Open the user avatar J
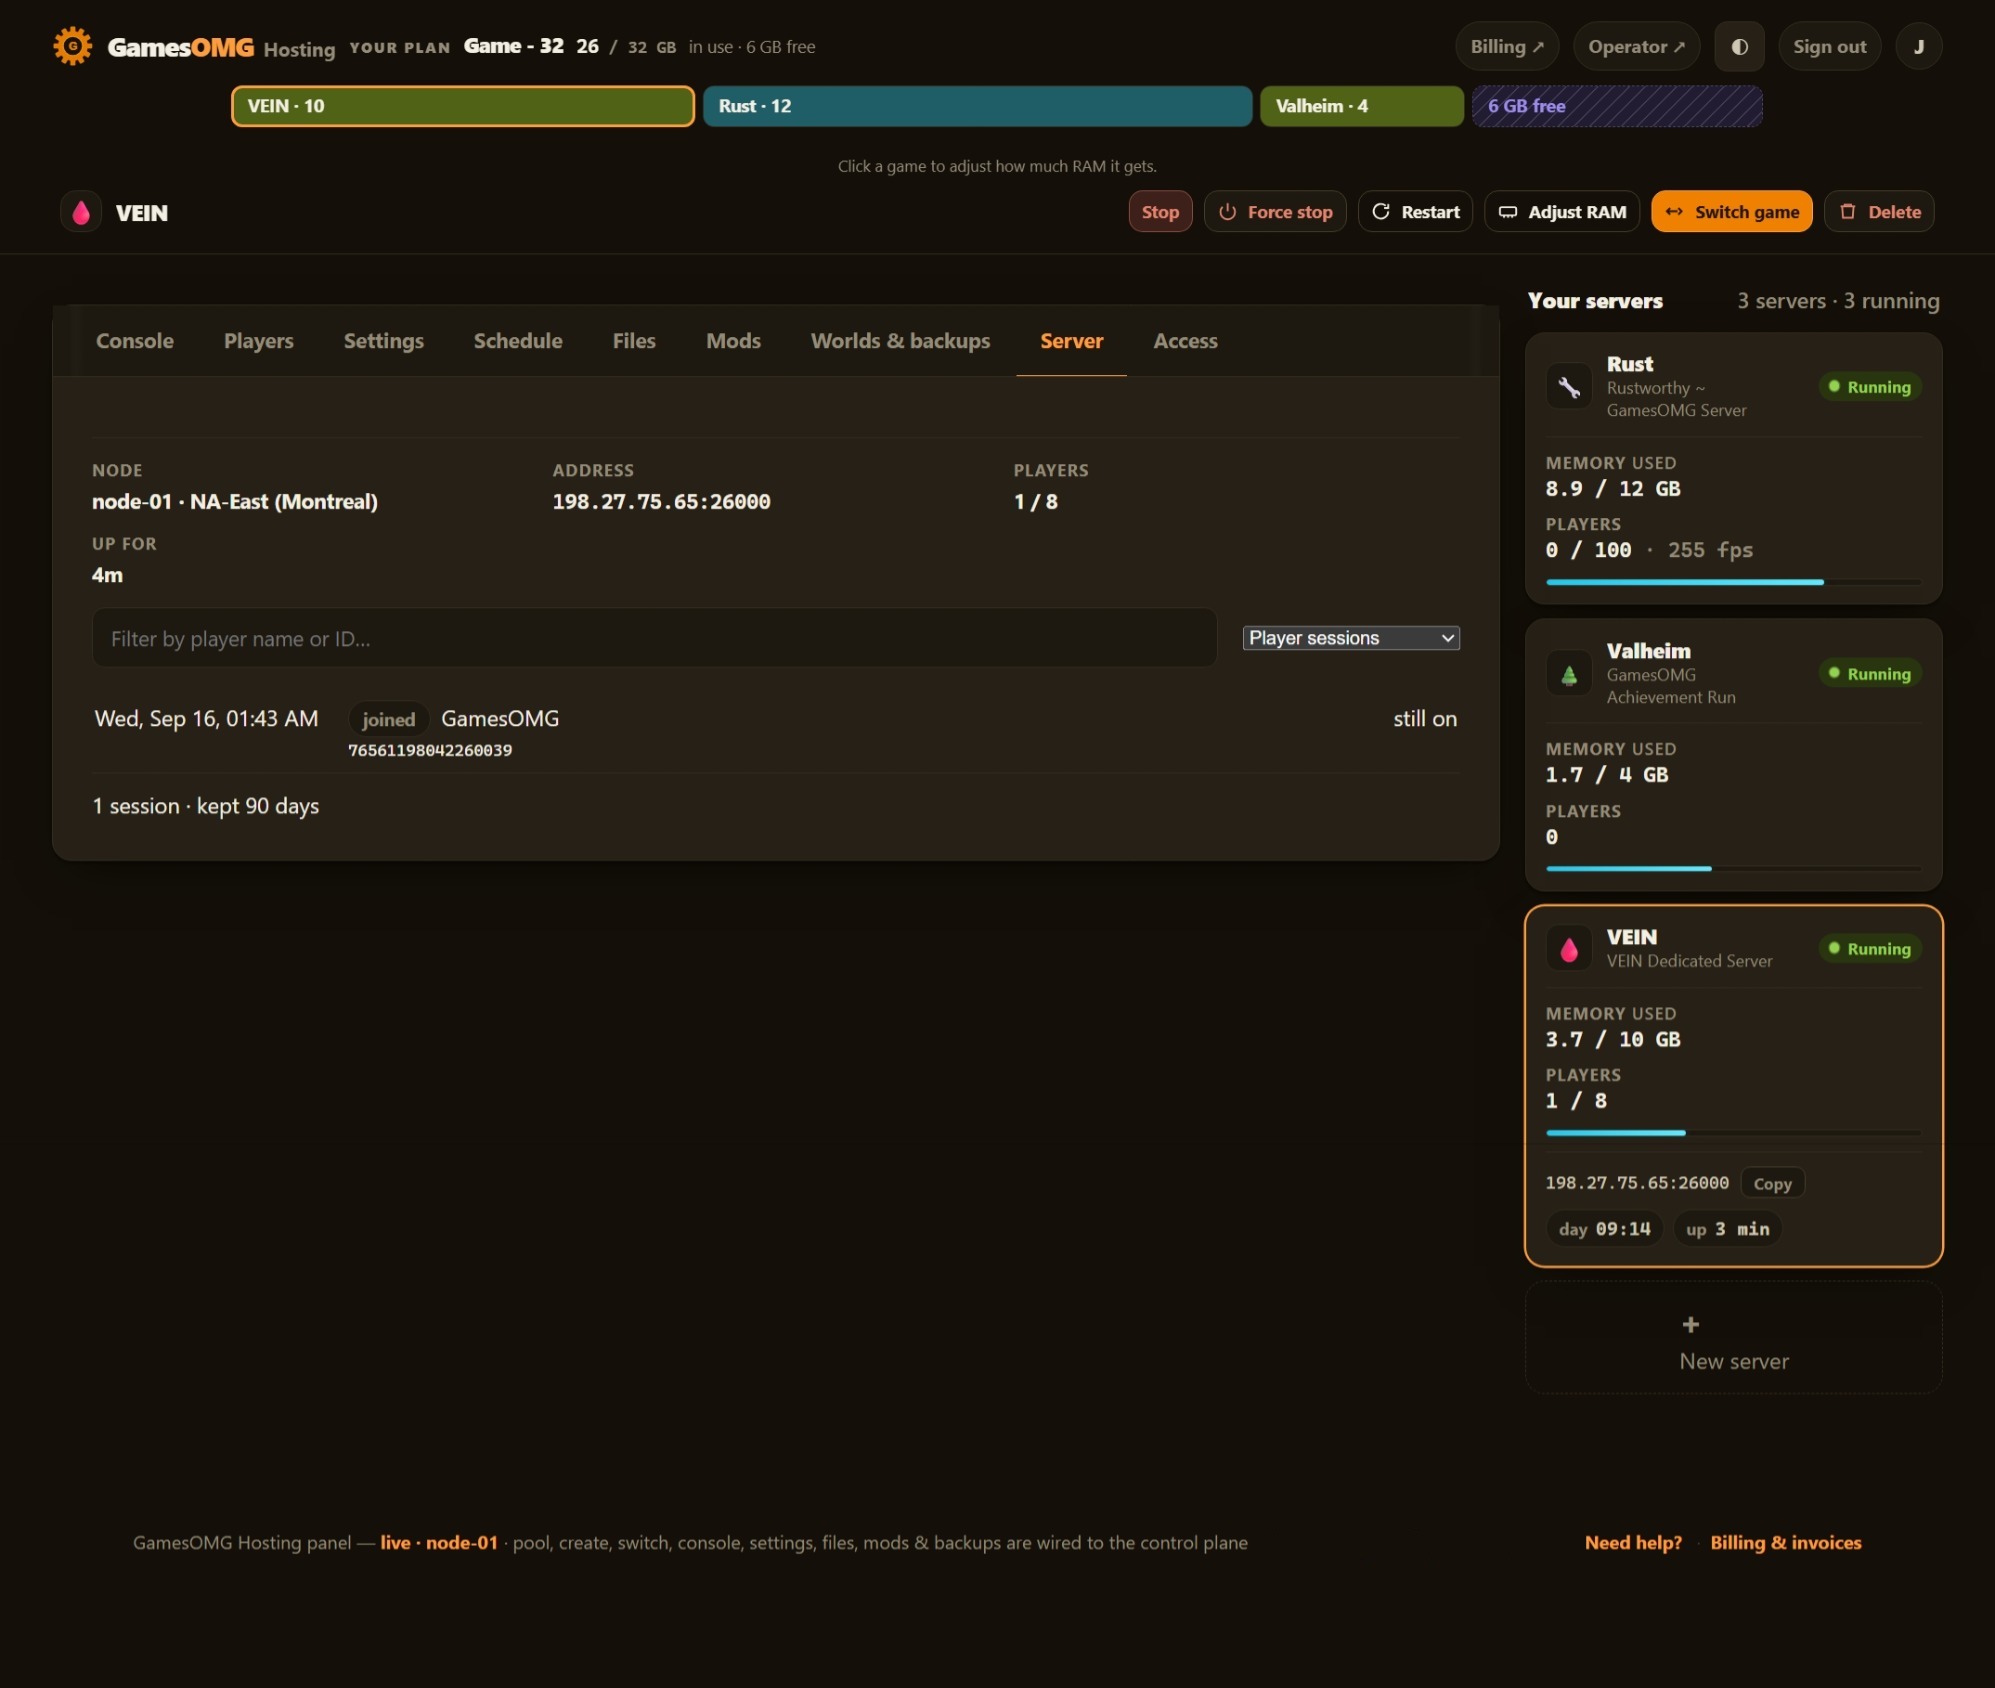Screen dimensions: 1995x1688 (x=1918, y=47)
